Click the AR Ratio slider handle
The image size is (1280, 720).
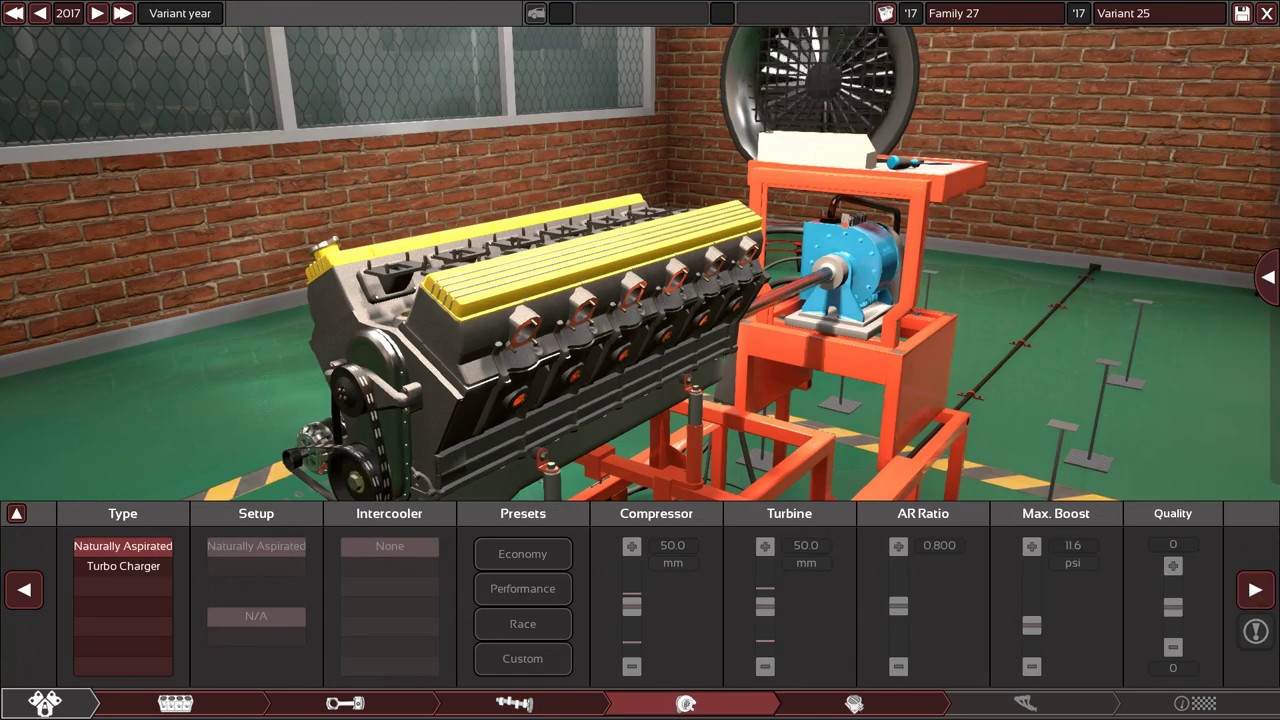click(898, 606)
